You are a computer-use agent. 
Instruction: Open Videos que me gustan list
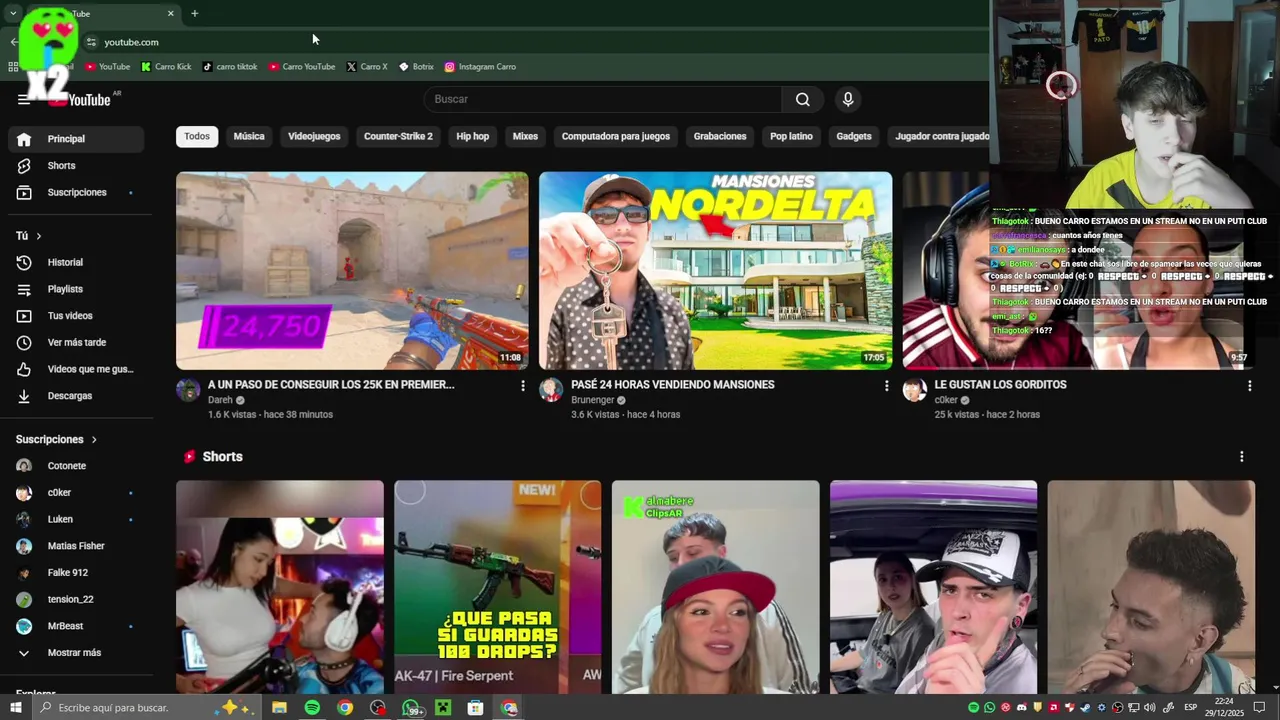pos(76,369)
